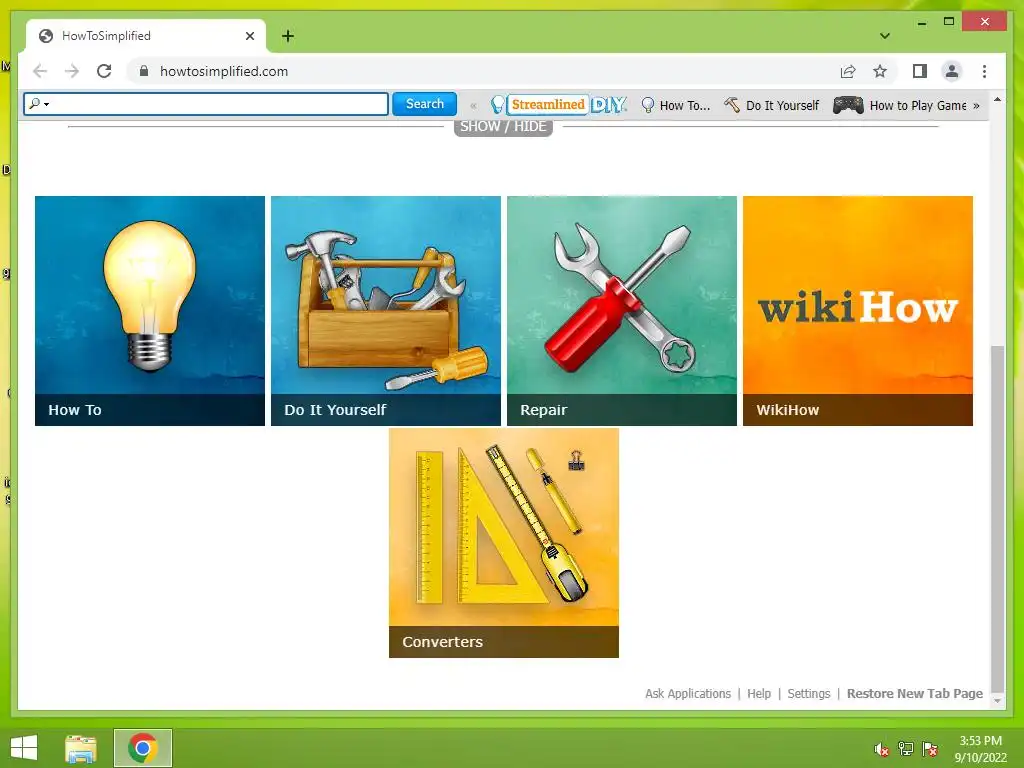1024x768 pixels.
Task: Open the How To... toolbar link
Action: pyautogui.click(x=675, y=105)
